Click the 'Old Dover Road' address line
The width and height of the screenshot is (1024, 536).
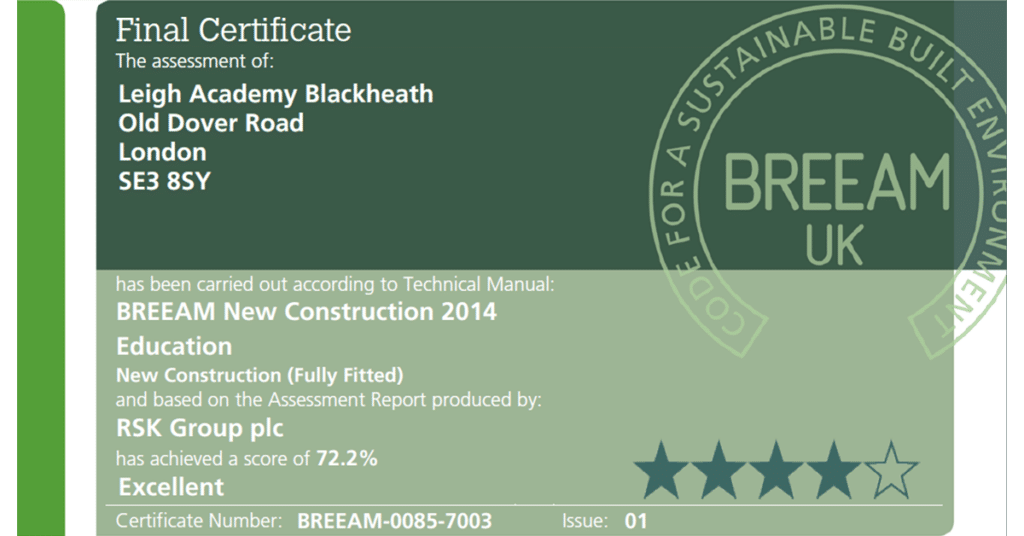coord(211,123)
